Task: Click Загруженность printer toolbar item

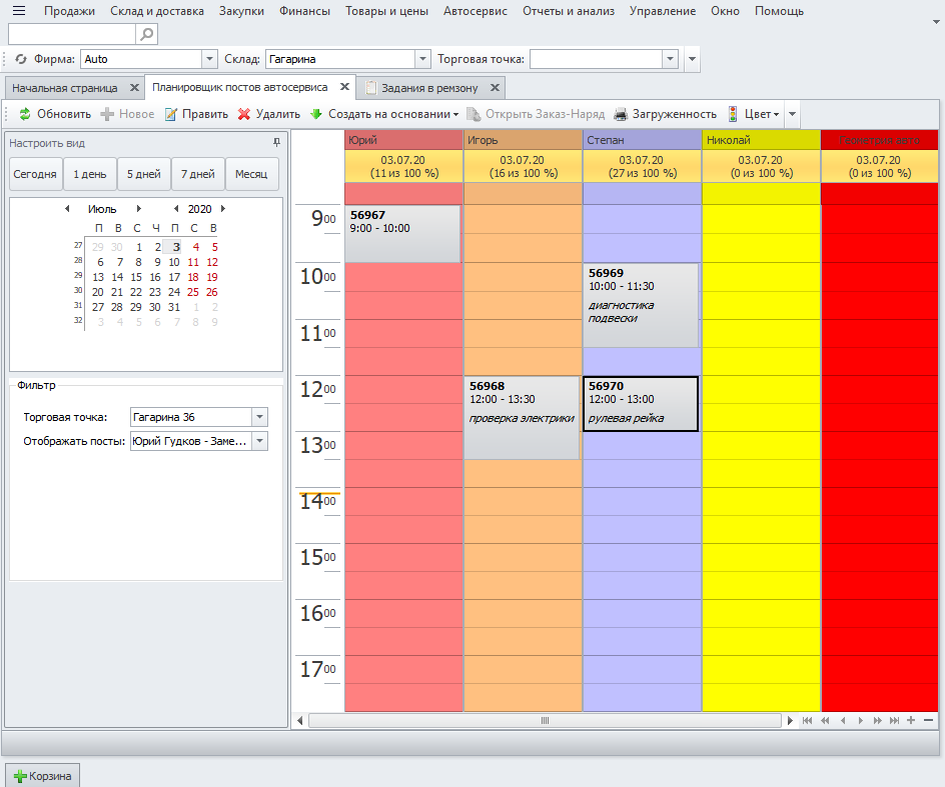Action: coord(665,114)
